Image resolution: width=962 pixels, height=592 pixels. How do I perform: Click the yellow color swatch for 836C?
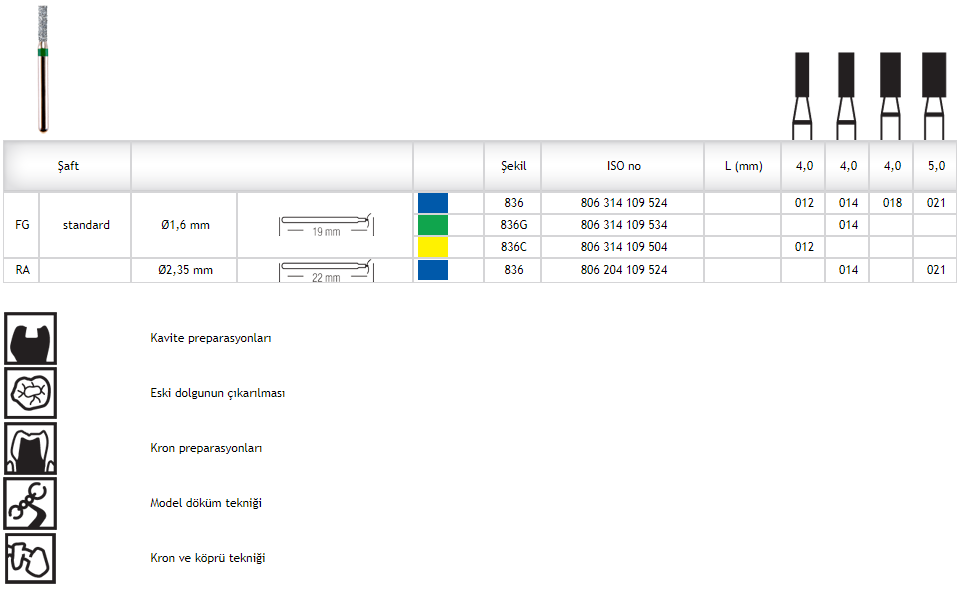[433, 247]
